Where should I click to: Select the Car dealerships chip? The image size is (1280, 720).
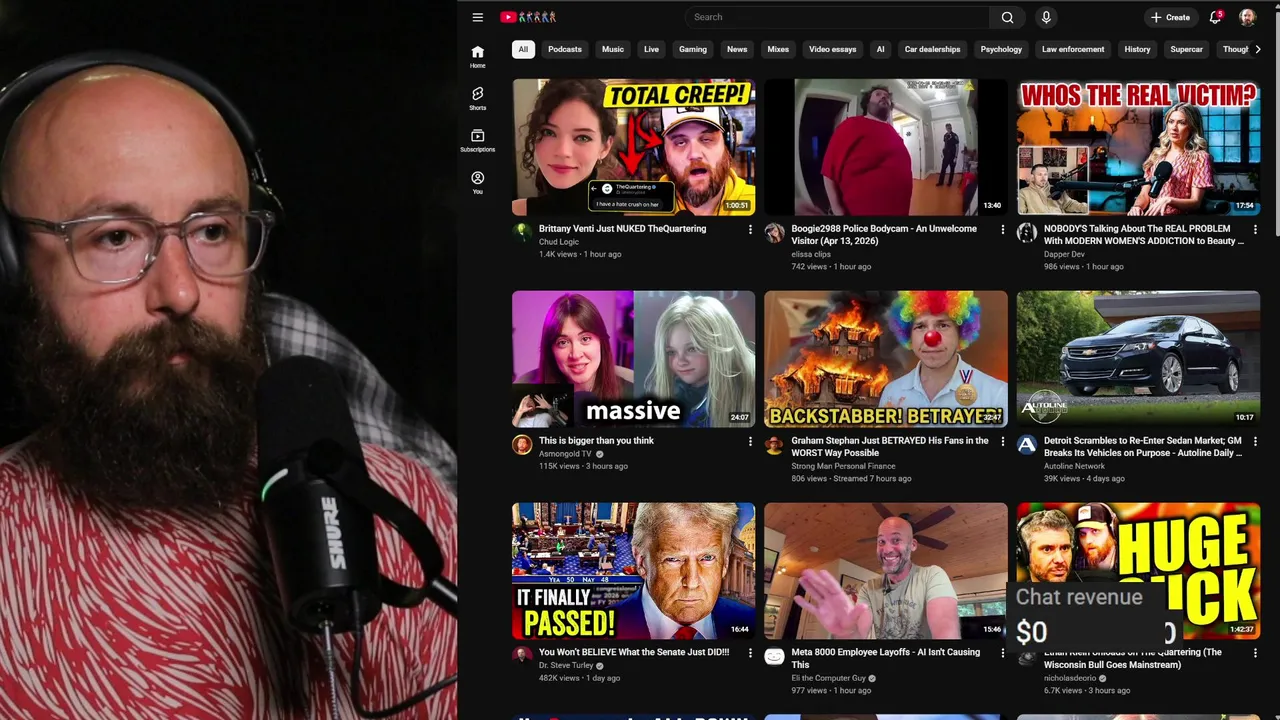pyautogui.click(x=932, y=49)
